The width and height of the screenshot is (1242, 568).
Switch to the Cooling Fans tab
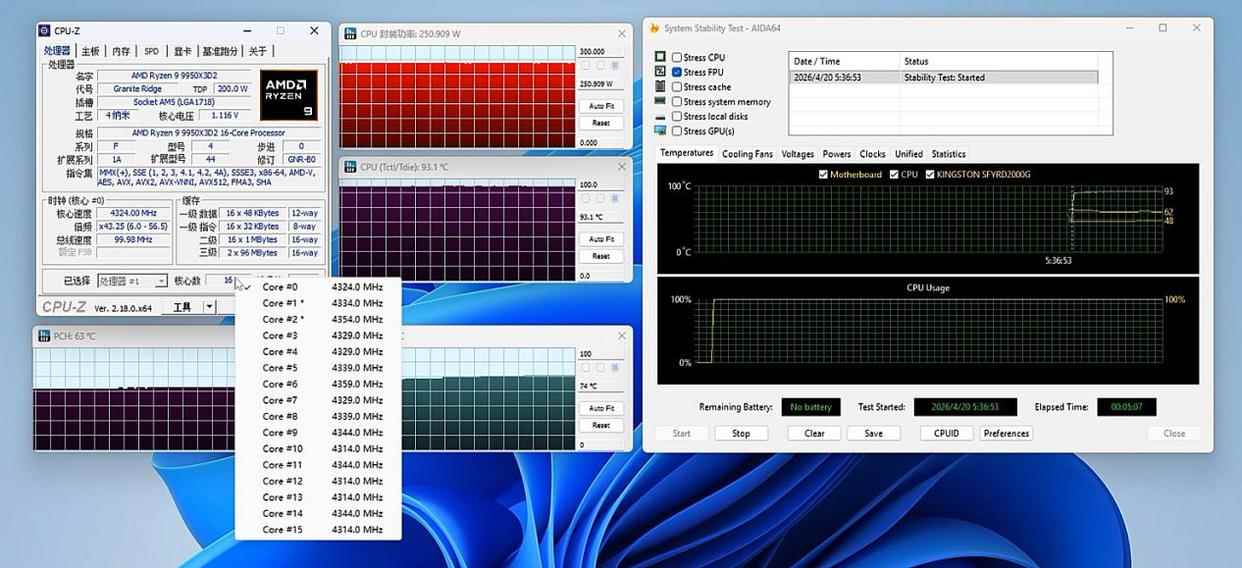pos(747,154)
